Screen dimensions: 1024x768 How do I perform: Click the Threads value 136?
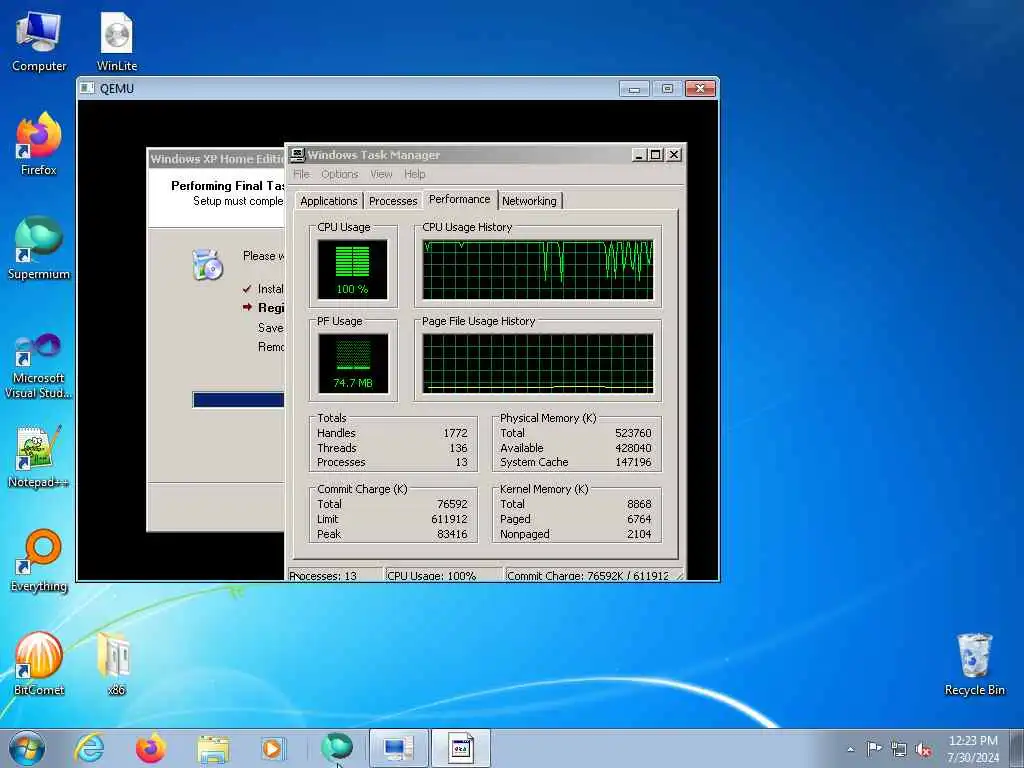pyautogui.click(x=458, y=448)
